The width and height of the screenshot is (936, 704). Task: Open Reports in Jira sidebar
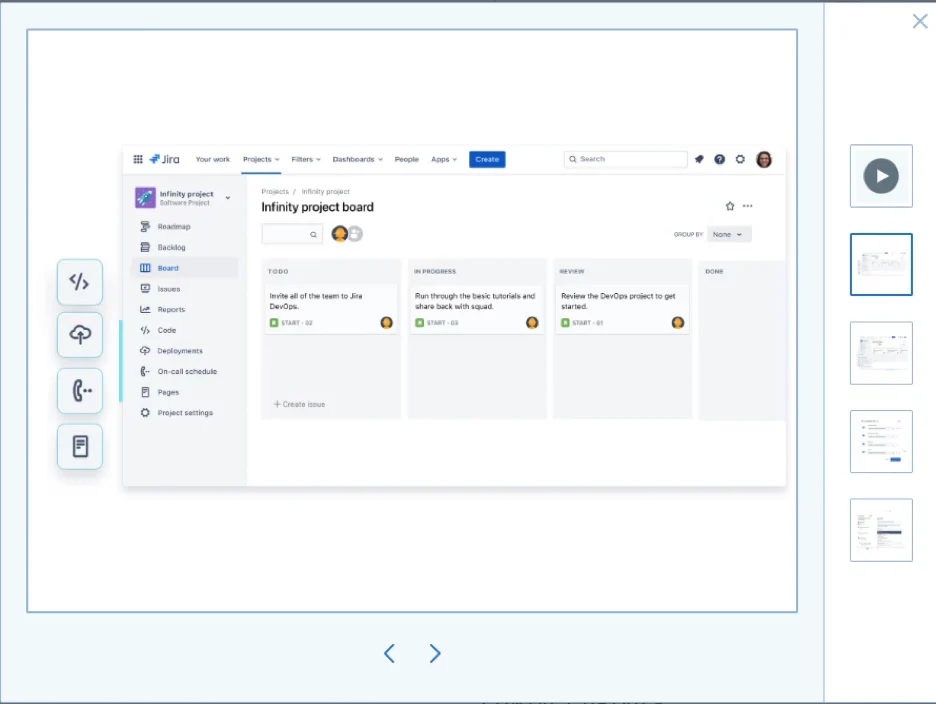184,309
